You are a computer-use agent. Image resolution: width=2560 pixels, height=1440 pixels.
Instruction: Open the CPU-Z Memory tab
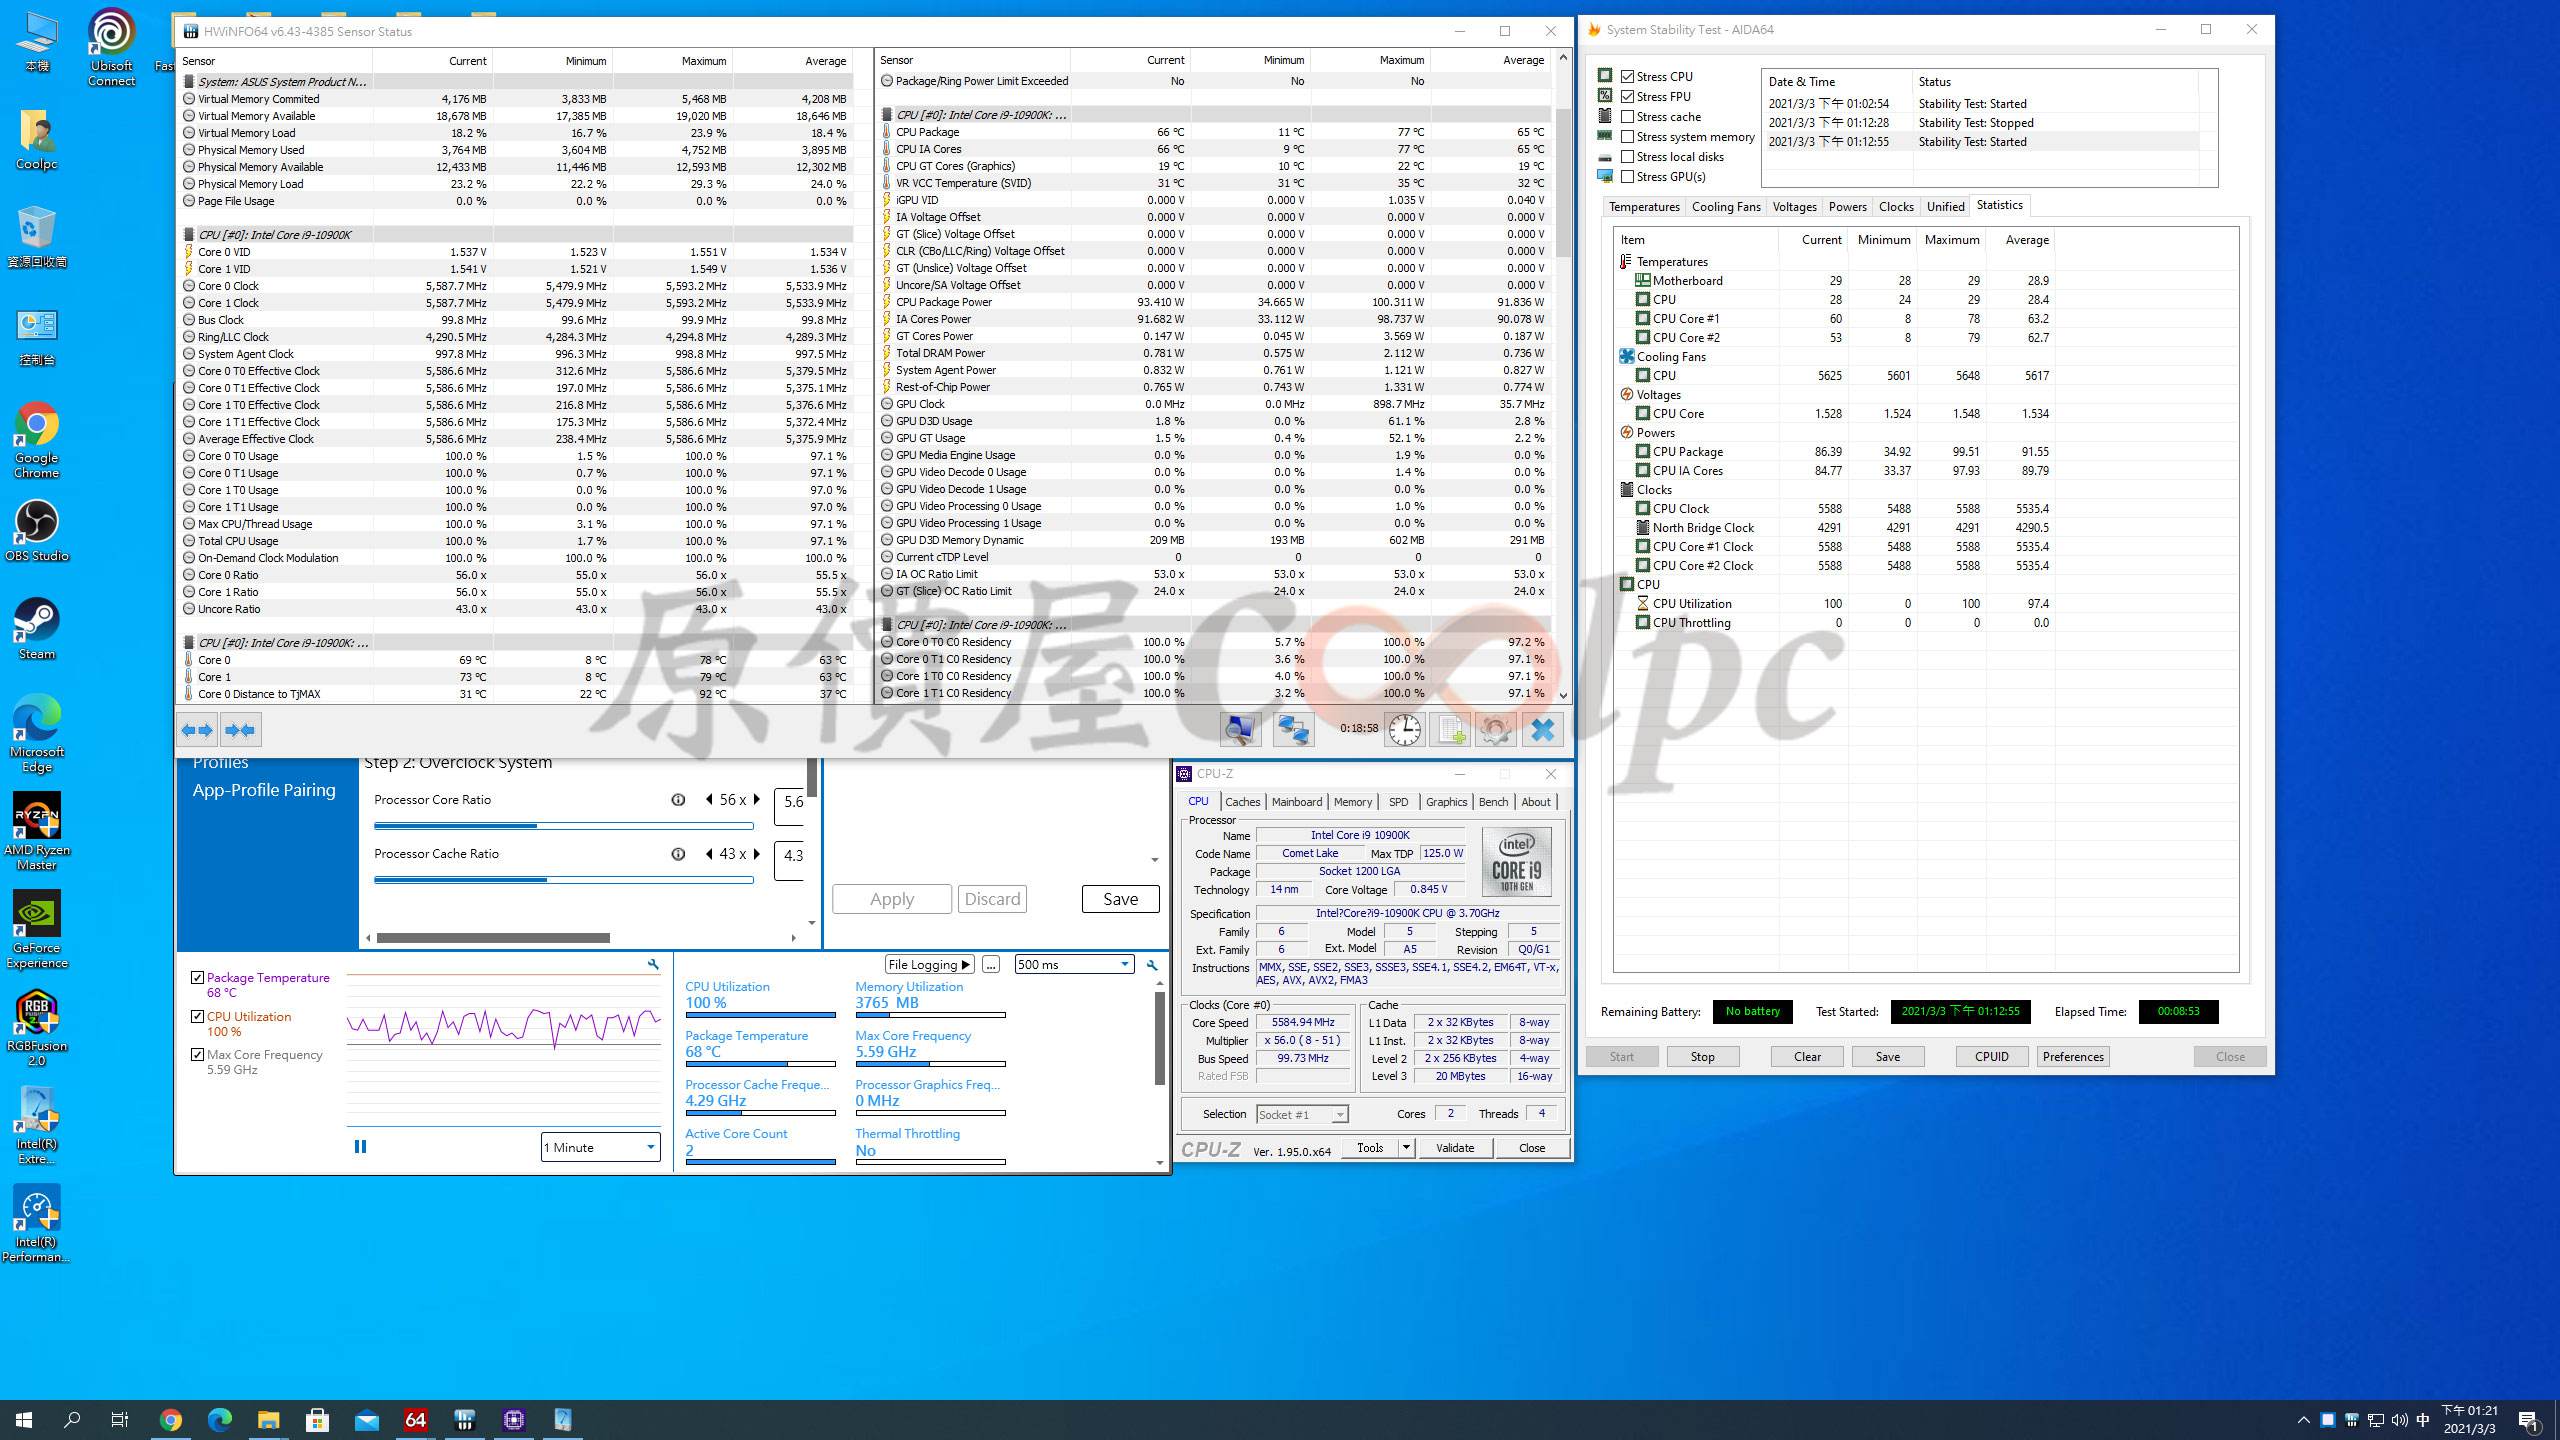[x=1352, y=802]
